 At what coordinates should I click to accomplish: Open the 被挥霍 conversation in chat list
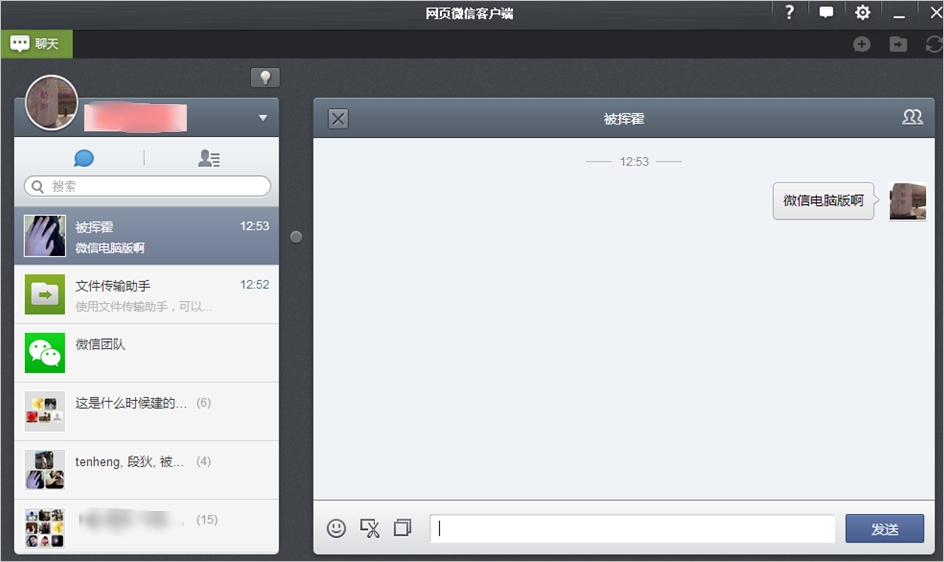click(x=146, y=236)
